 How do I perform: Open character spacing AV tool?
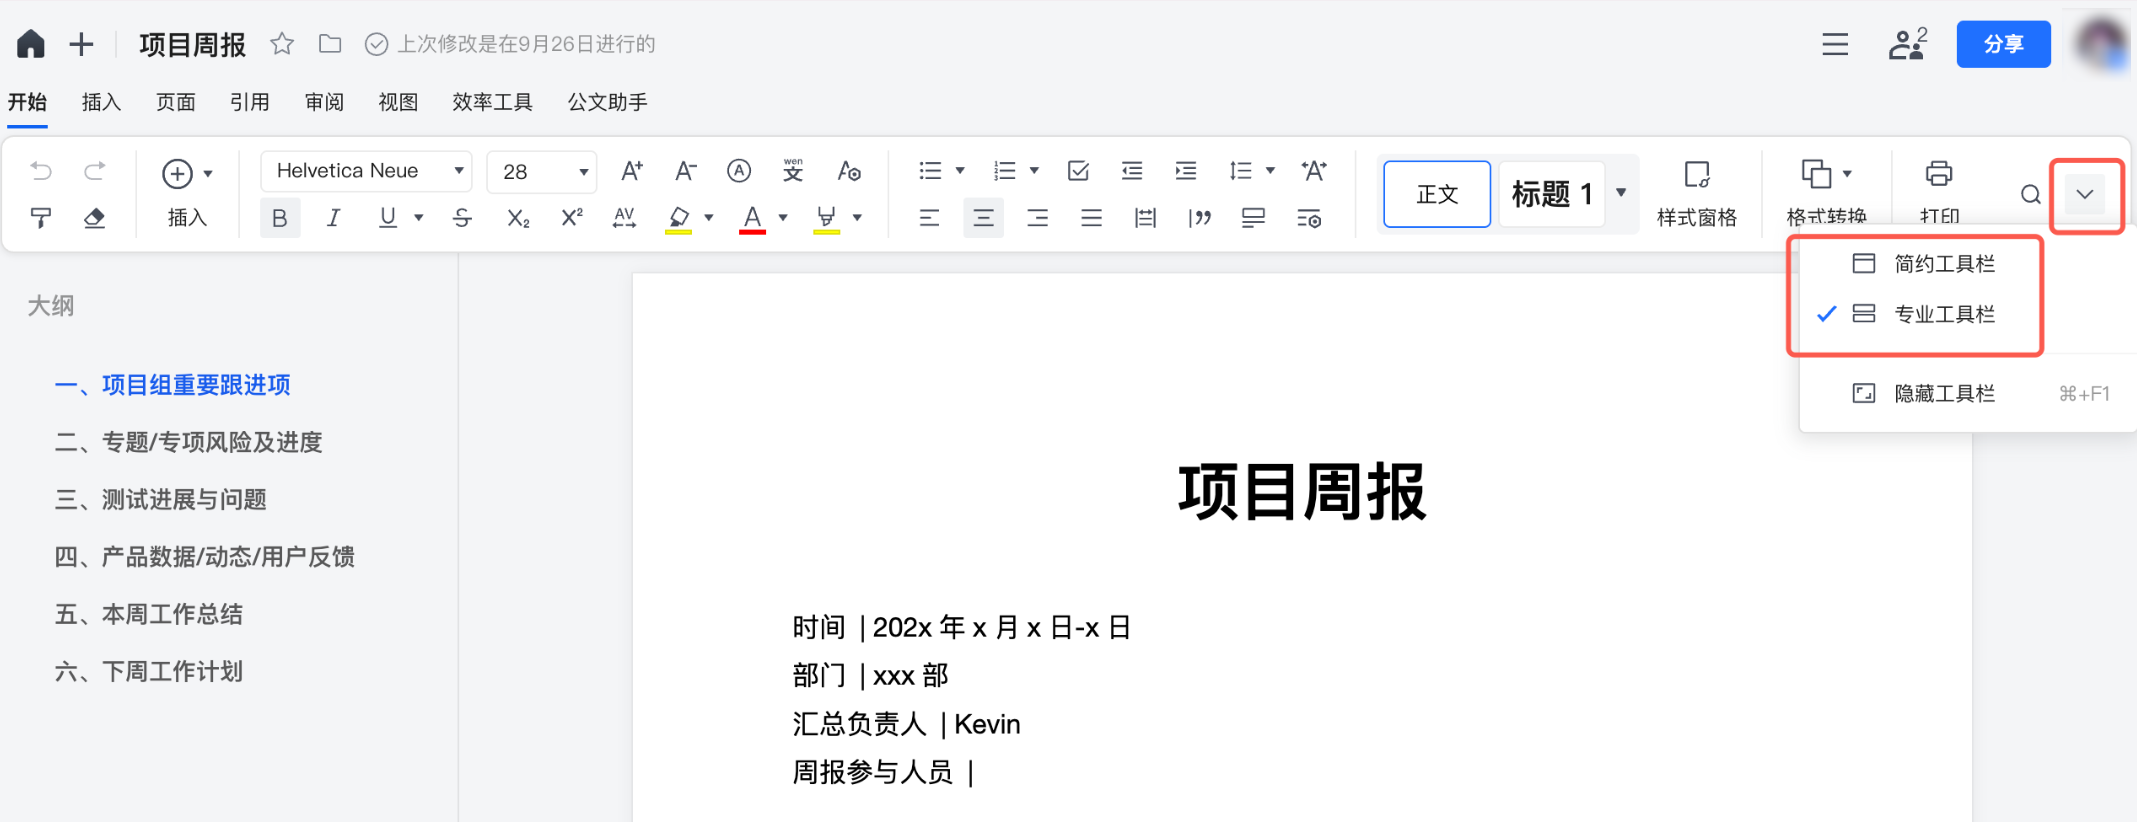tap(625, 218)
